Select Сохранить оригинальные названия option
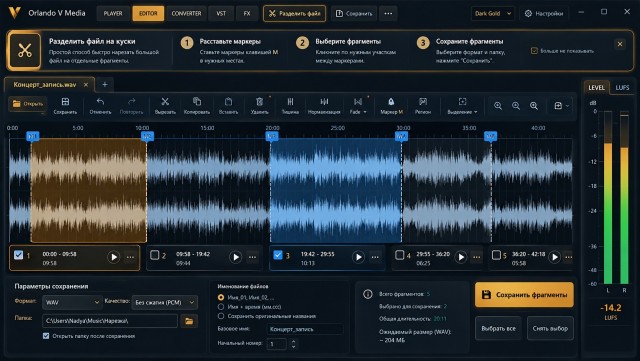Screen dimensions: 640x361 [x=221, y=316]
